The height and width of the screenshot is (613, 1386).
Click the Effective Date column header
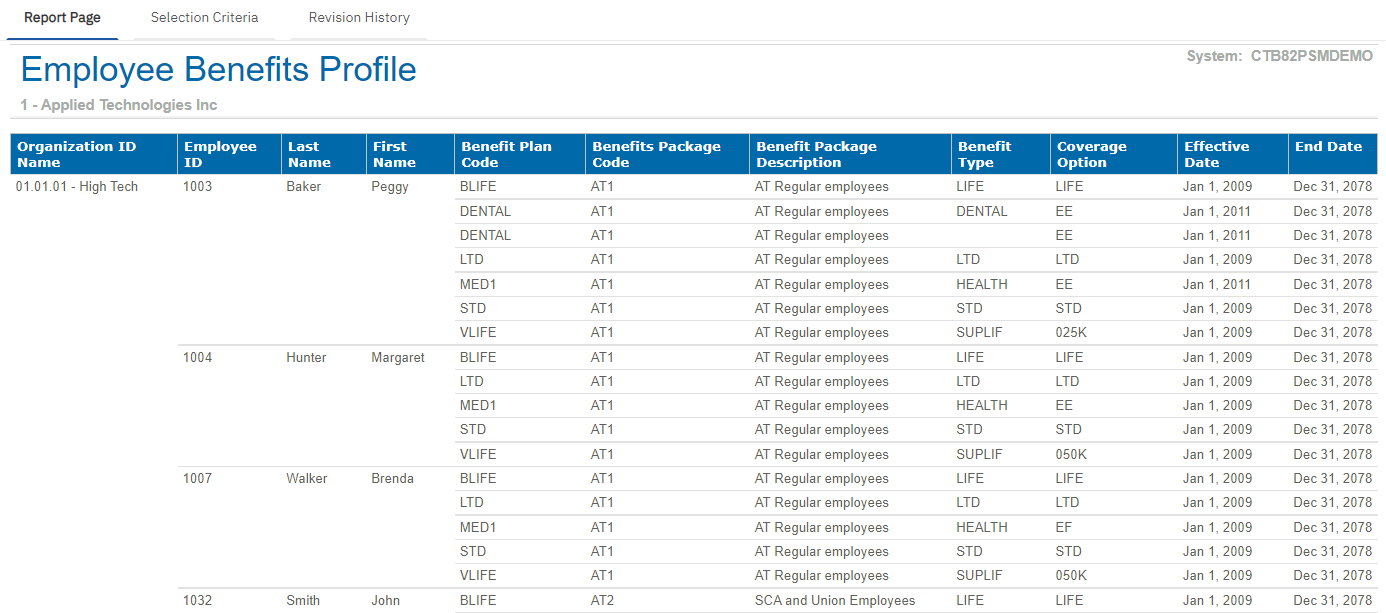click(1217, 154)
